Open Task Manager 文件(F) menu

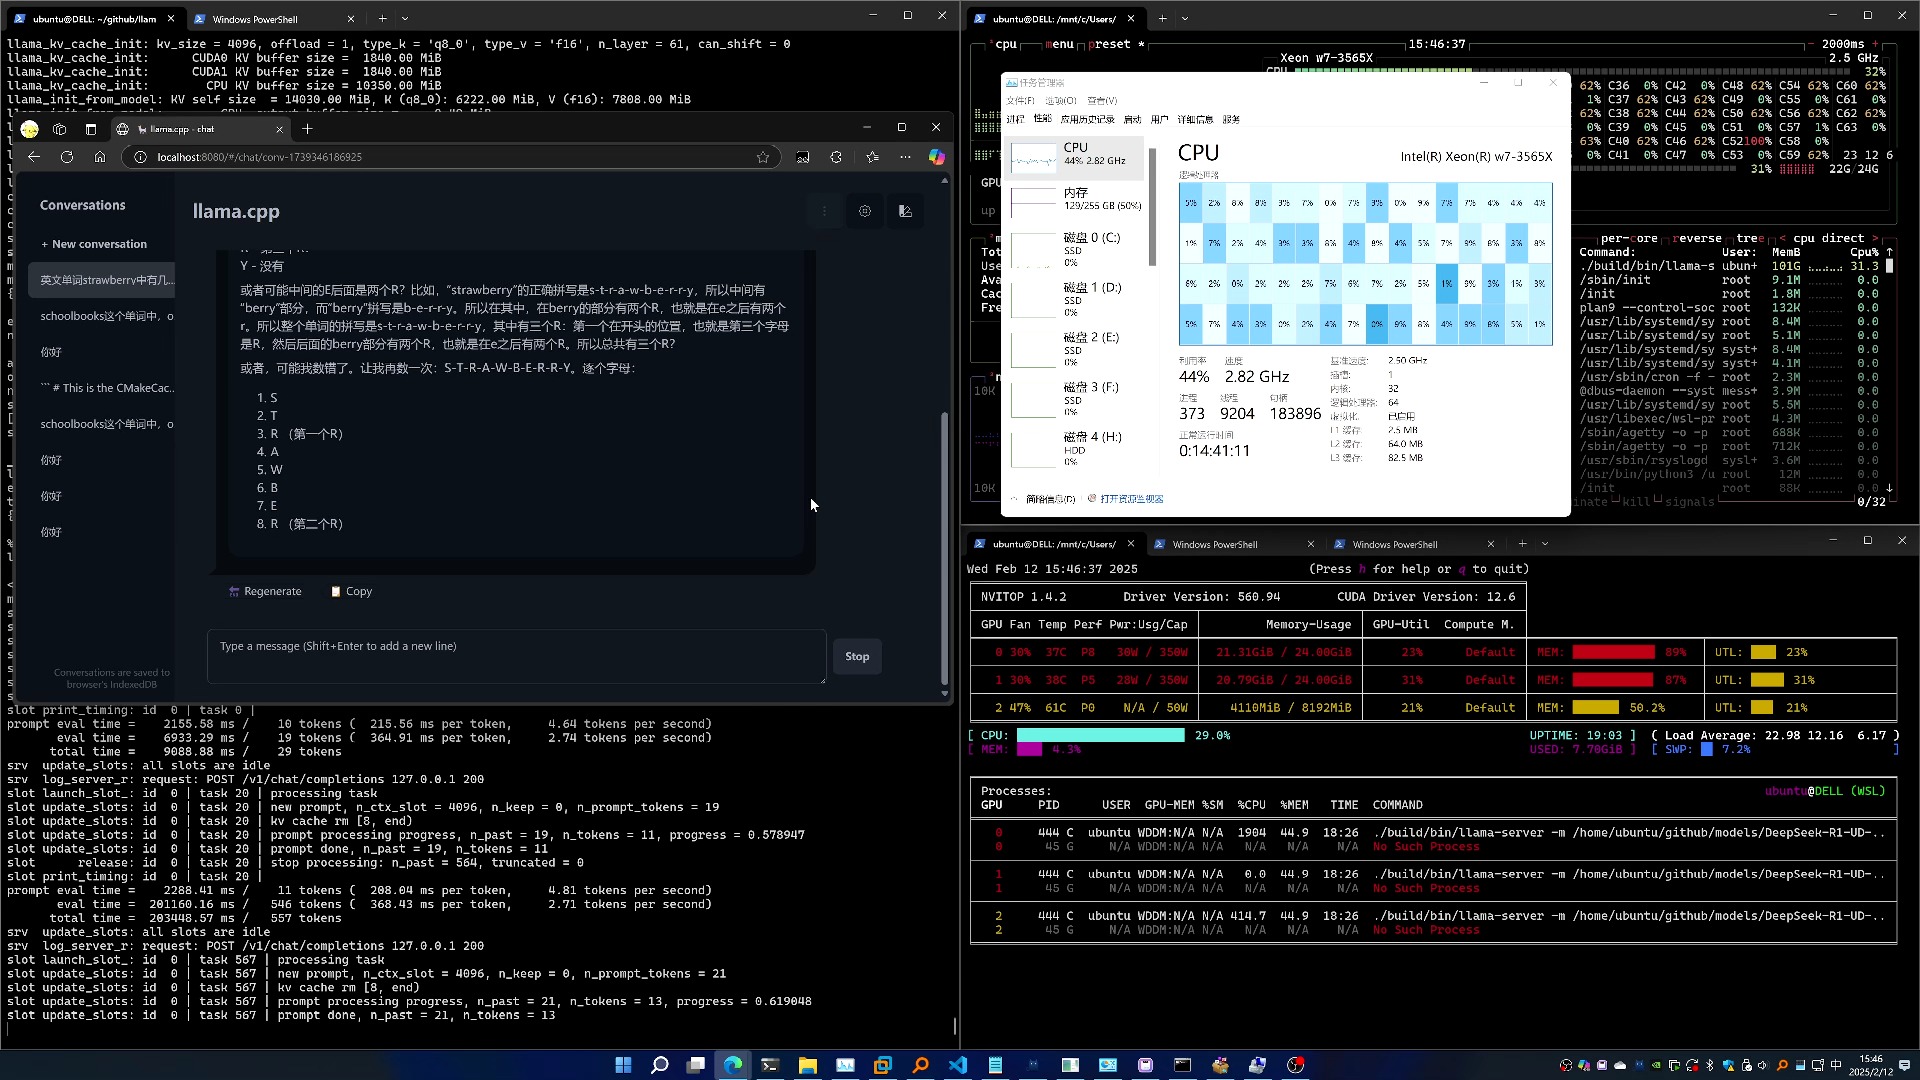tap(1020, 101)
